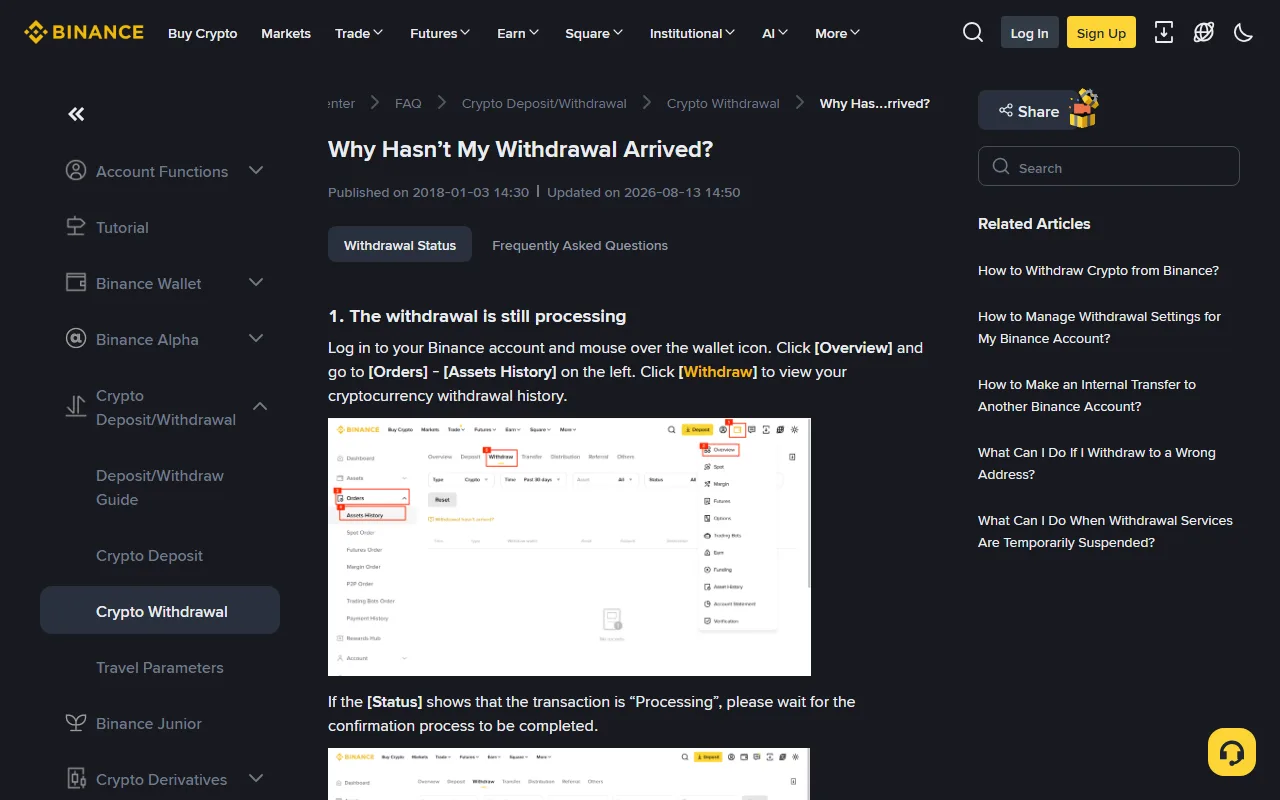Click the Binance Alpha icon
Image resolution: width=1280 pixels, height=800 pixels.
click(76, 339)
